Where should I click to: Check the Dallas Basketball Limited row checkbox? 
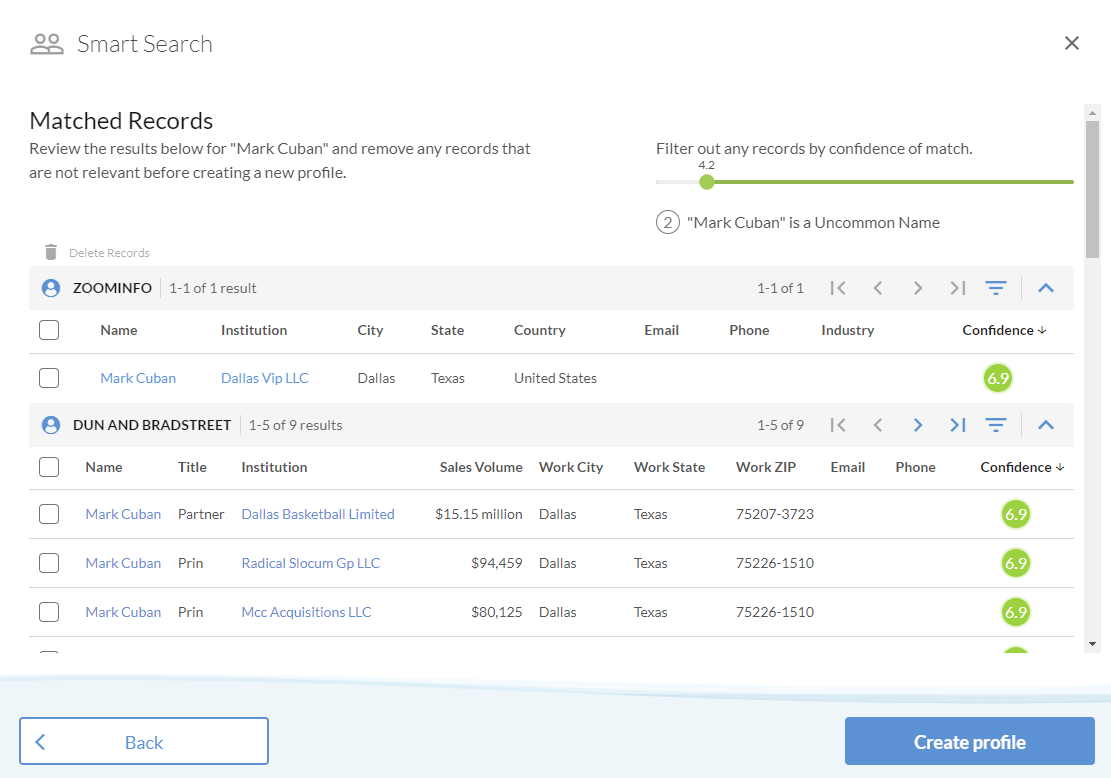[49, 514]
